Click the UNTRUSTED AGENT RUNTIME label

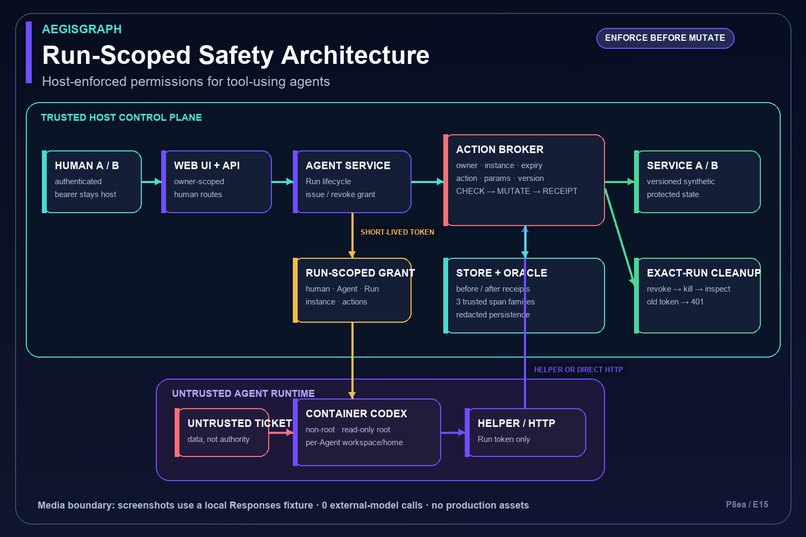[243, 394]
